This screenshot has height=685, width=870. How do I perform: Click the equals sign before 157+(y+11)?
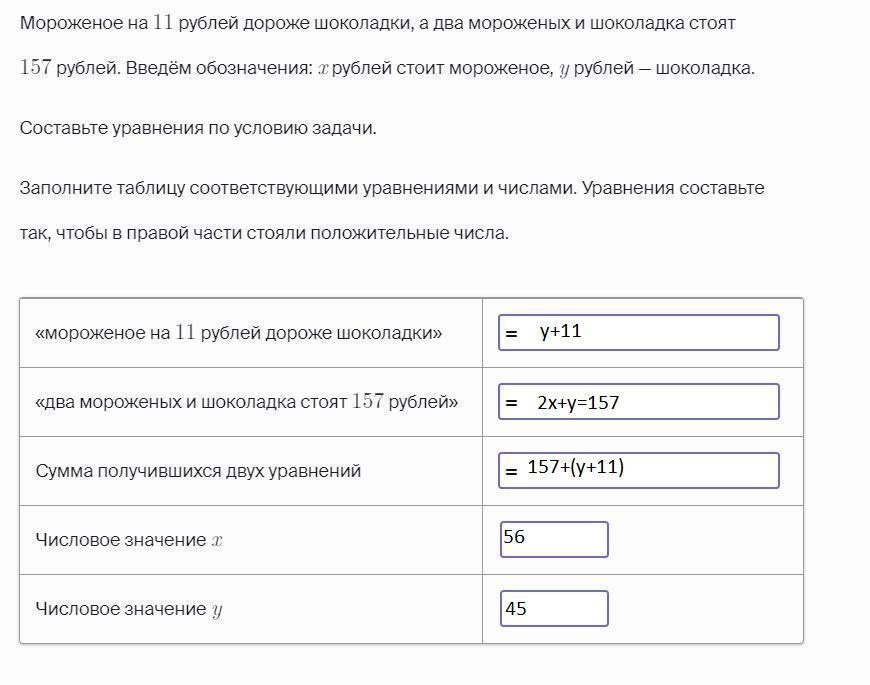click(x=511, y=471)
